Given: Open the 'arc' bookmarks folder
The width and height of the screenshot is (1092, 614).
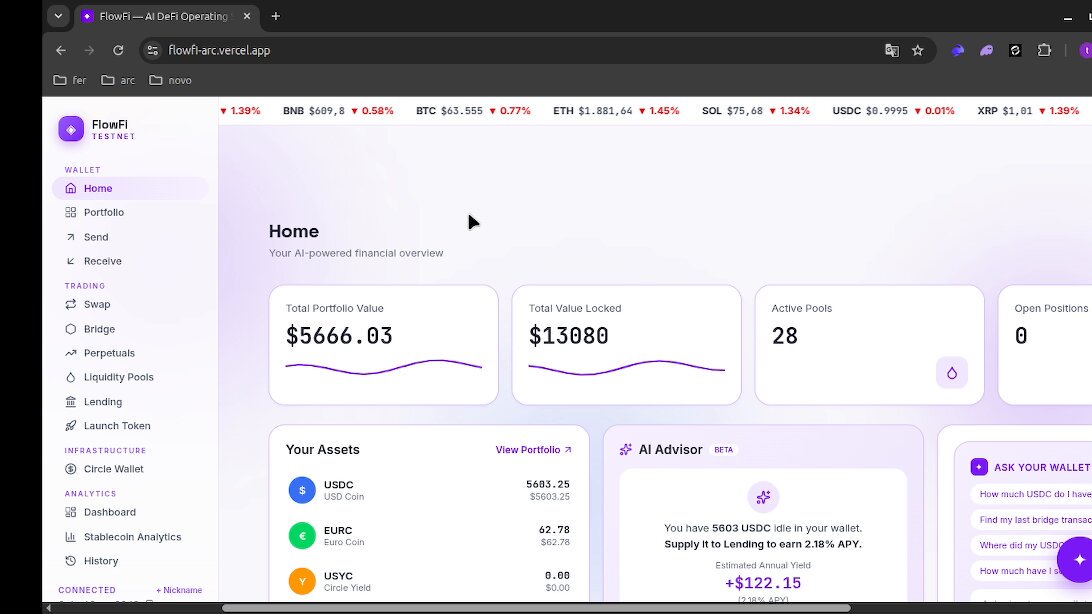Looking at the screenshot, I should click(x=118, y=80).
